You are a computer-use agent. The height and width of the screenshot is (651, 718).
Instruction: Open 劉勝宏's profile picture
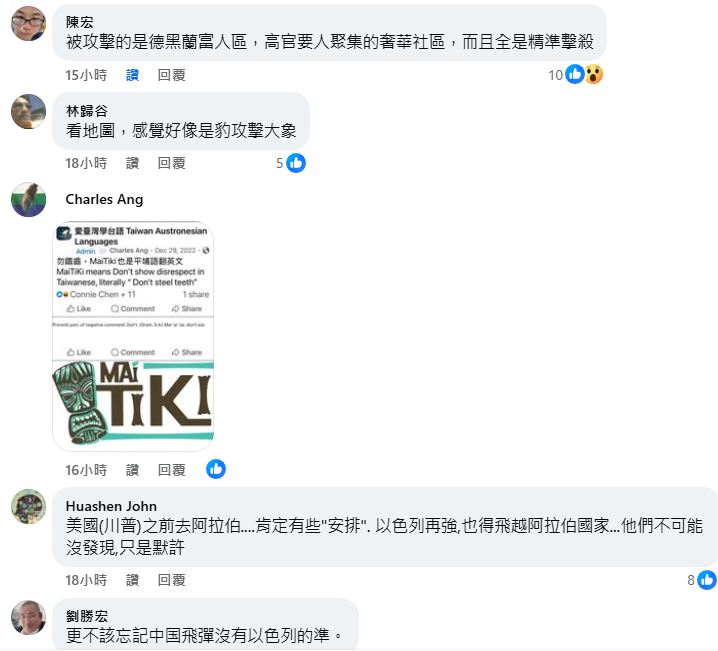coord(28,618)
